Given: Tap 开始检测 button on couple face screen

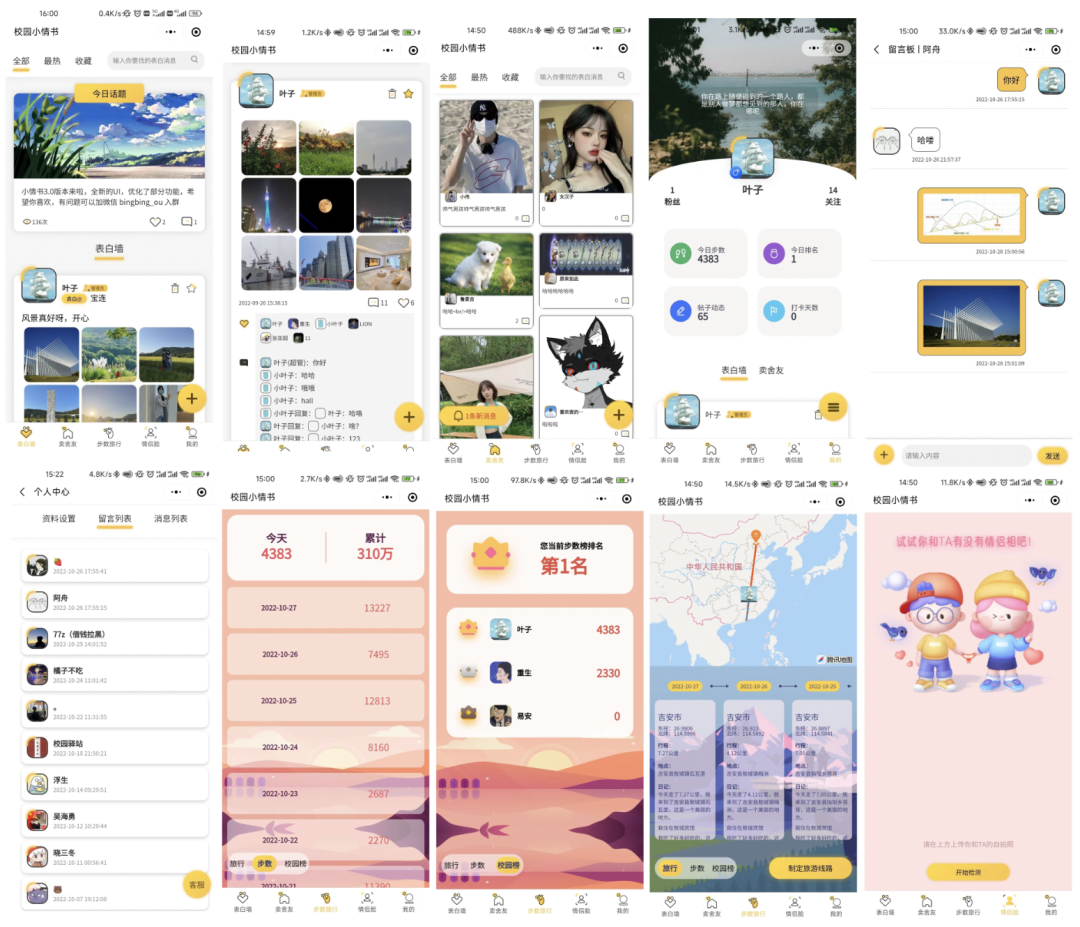Looking at the screenshot, I should 968,872.
